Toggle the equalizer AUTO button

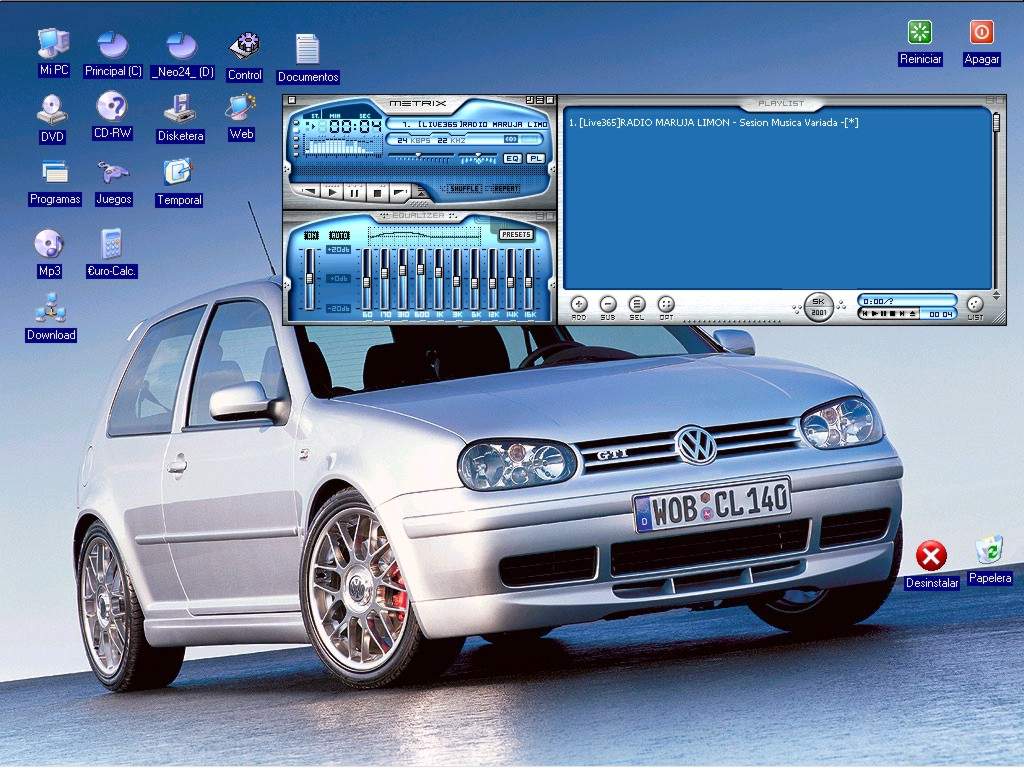point(339,235)
